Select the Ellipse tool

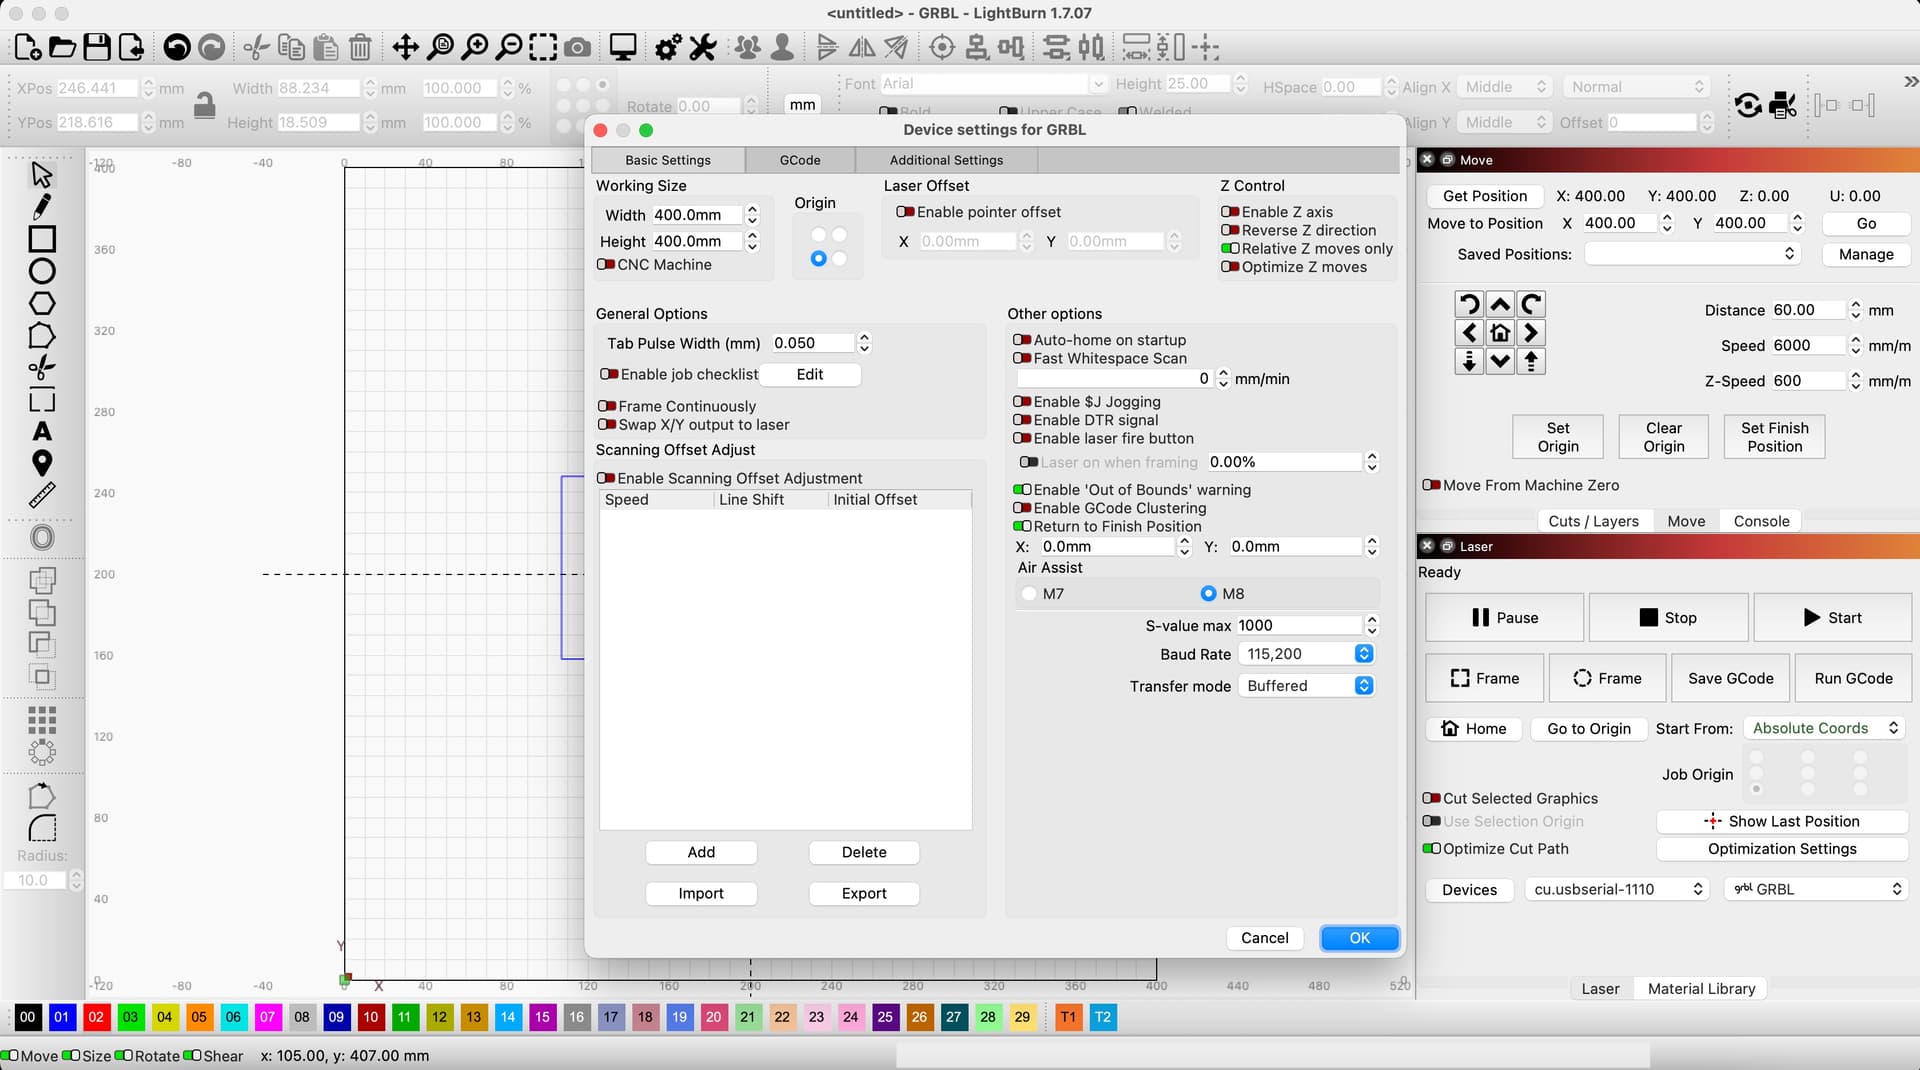click(x=42, y=271)
